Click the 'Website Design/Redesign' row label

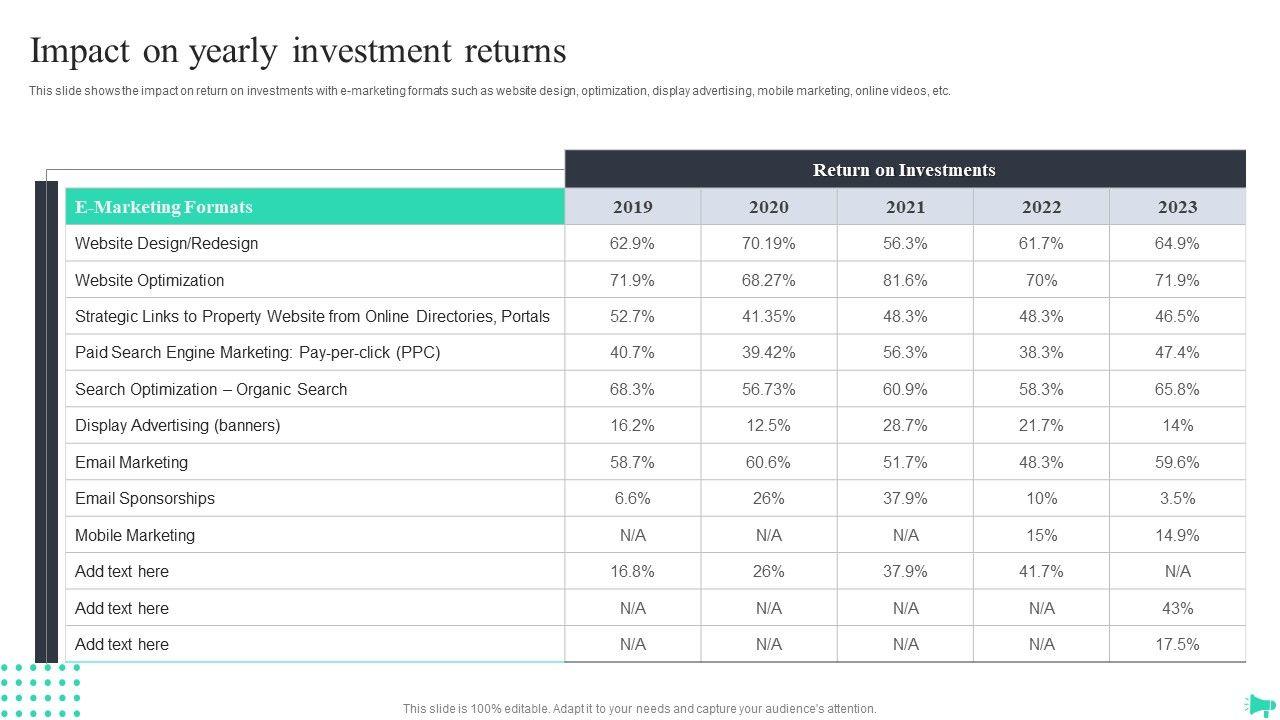166,243
